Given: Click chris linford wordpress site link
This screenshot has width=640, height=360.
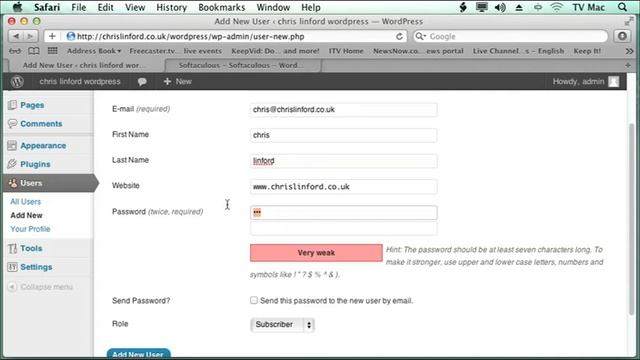Looking at the screenshot, I should click(x=80, y=81).
